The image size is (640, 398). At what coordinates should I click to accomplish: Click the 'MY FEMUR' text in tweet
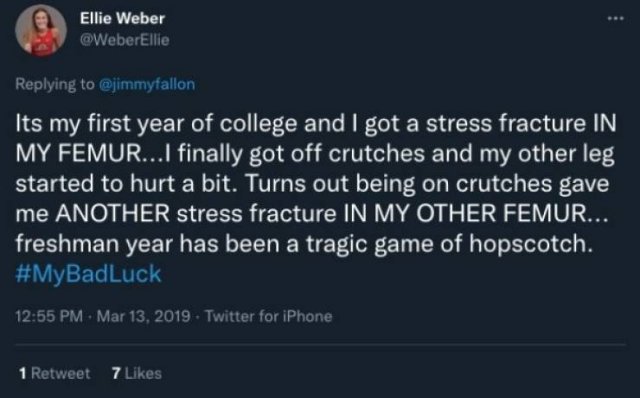78,154
